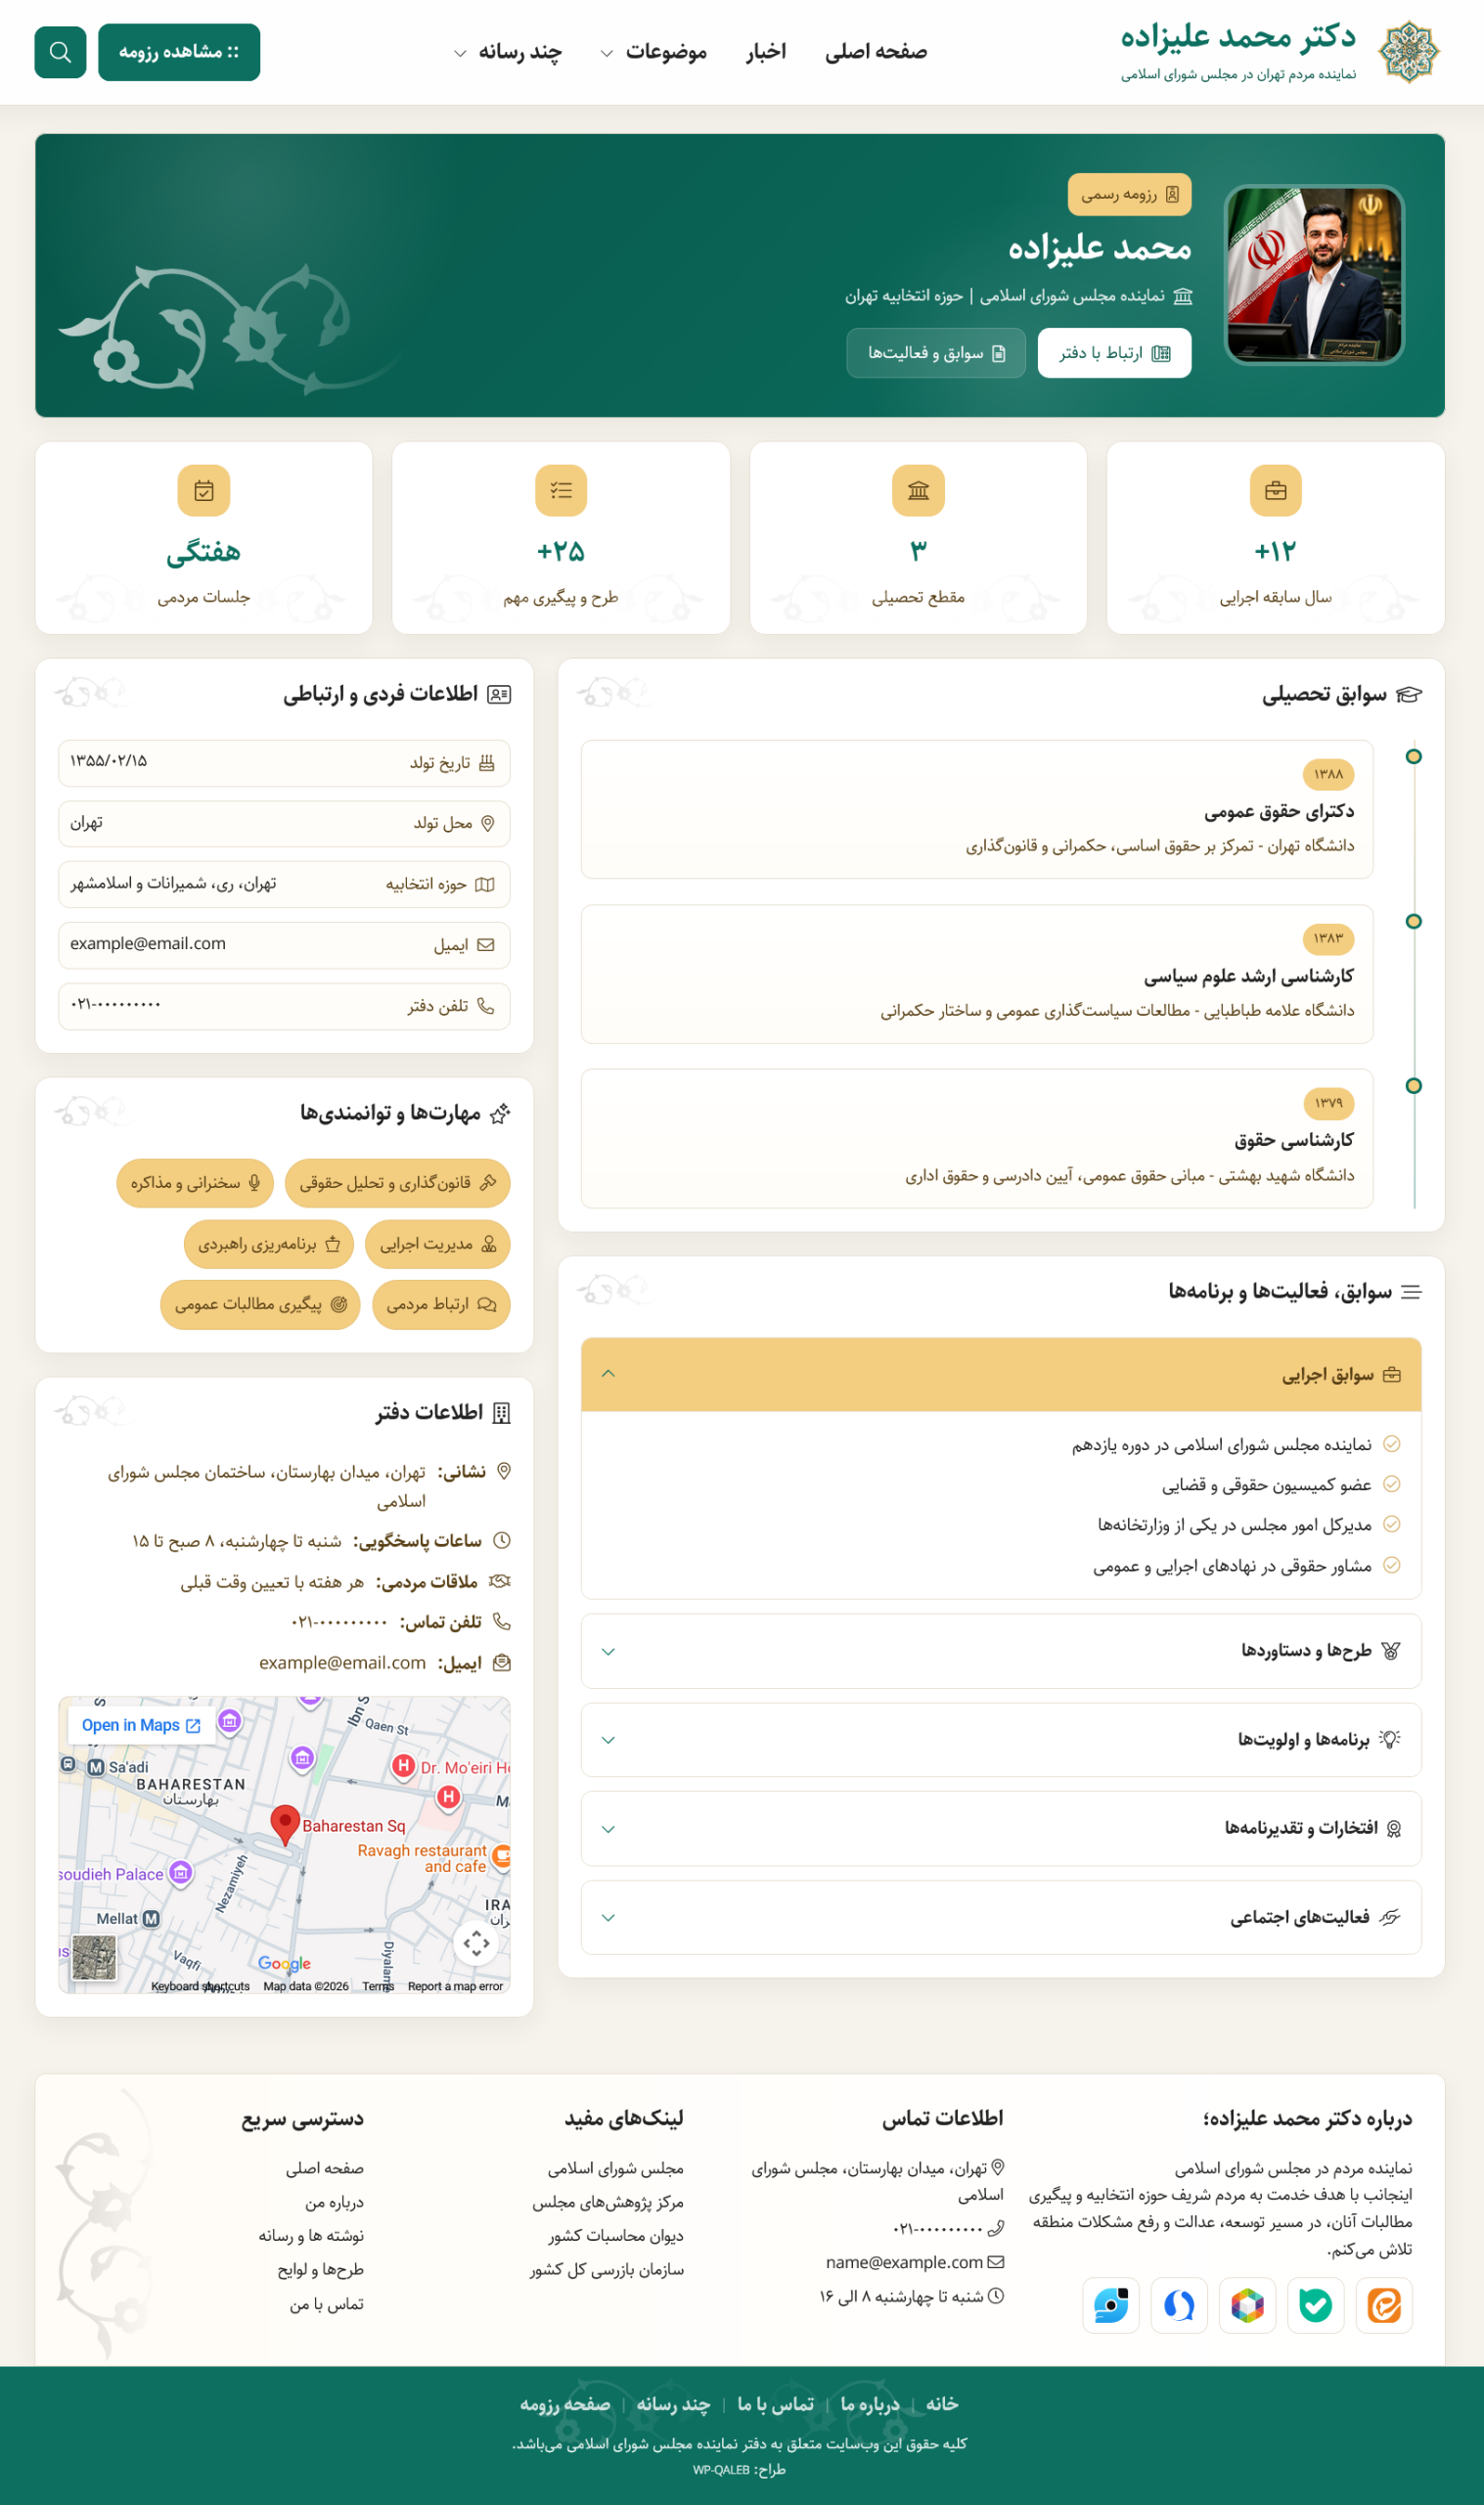The width and height of the screenshot is (1484, 2505).
Task: Click the red Baharestan Sq map pin
Action: 285,1825
